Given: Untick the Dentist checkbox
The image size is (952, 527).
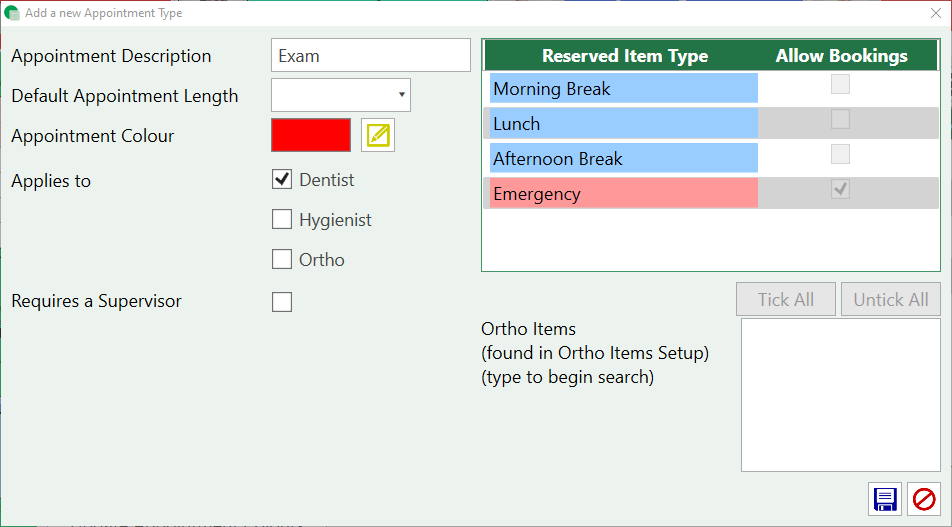Looking at the screenshot, I should pos(282,180).
